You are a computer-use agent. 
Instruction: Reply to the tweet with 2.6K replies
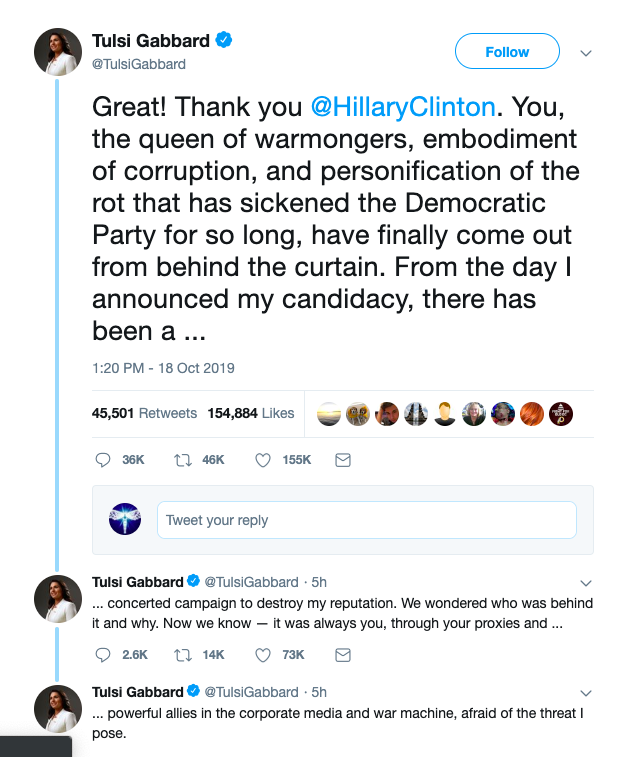pyautogui.click(x=103, y=655)
